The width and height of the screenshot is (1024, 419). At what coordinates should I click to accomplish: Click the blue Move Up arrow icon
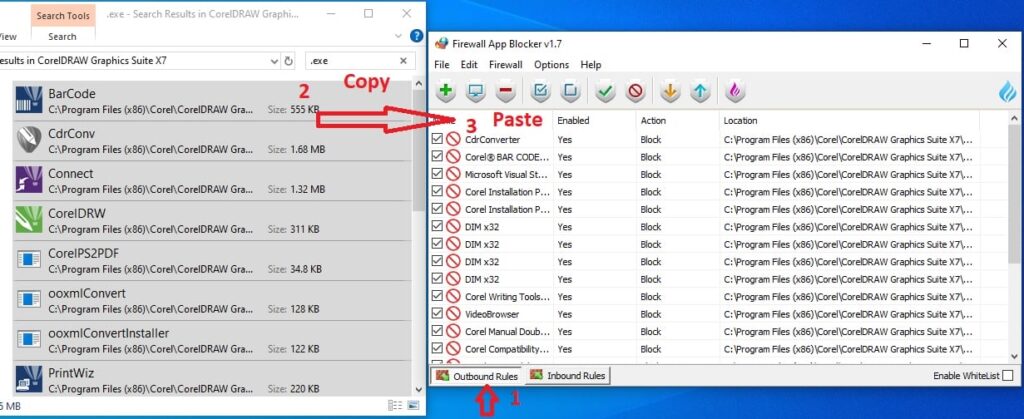[x=700, y=91]
